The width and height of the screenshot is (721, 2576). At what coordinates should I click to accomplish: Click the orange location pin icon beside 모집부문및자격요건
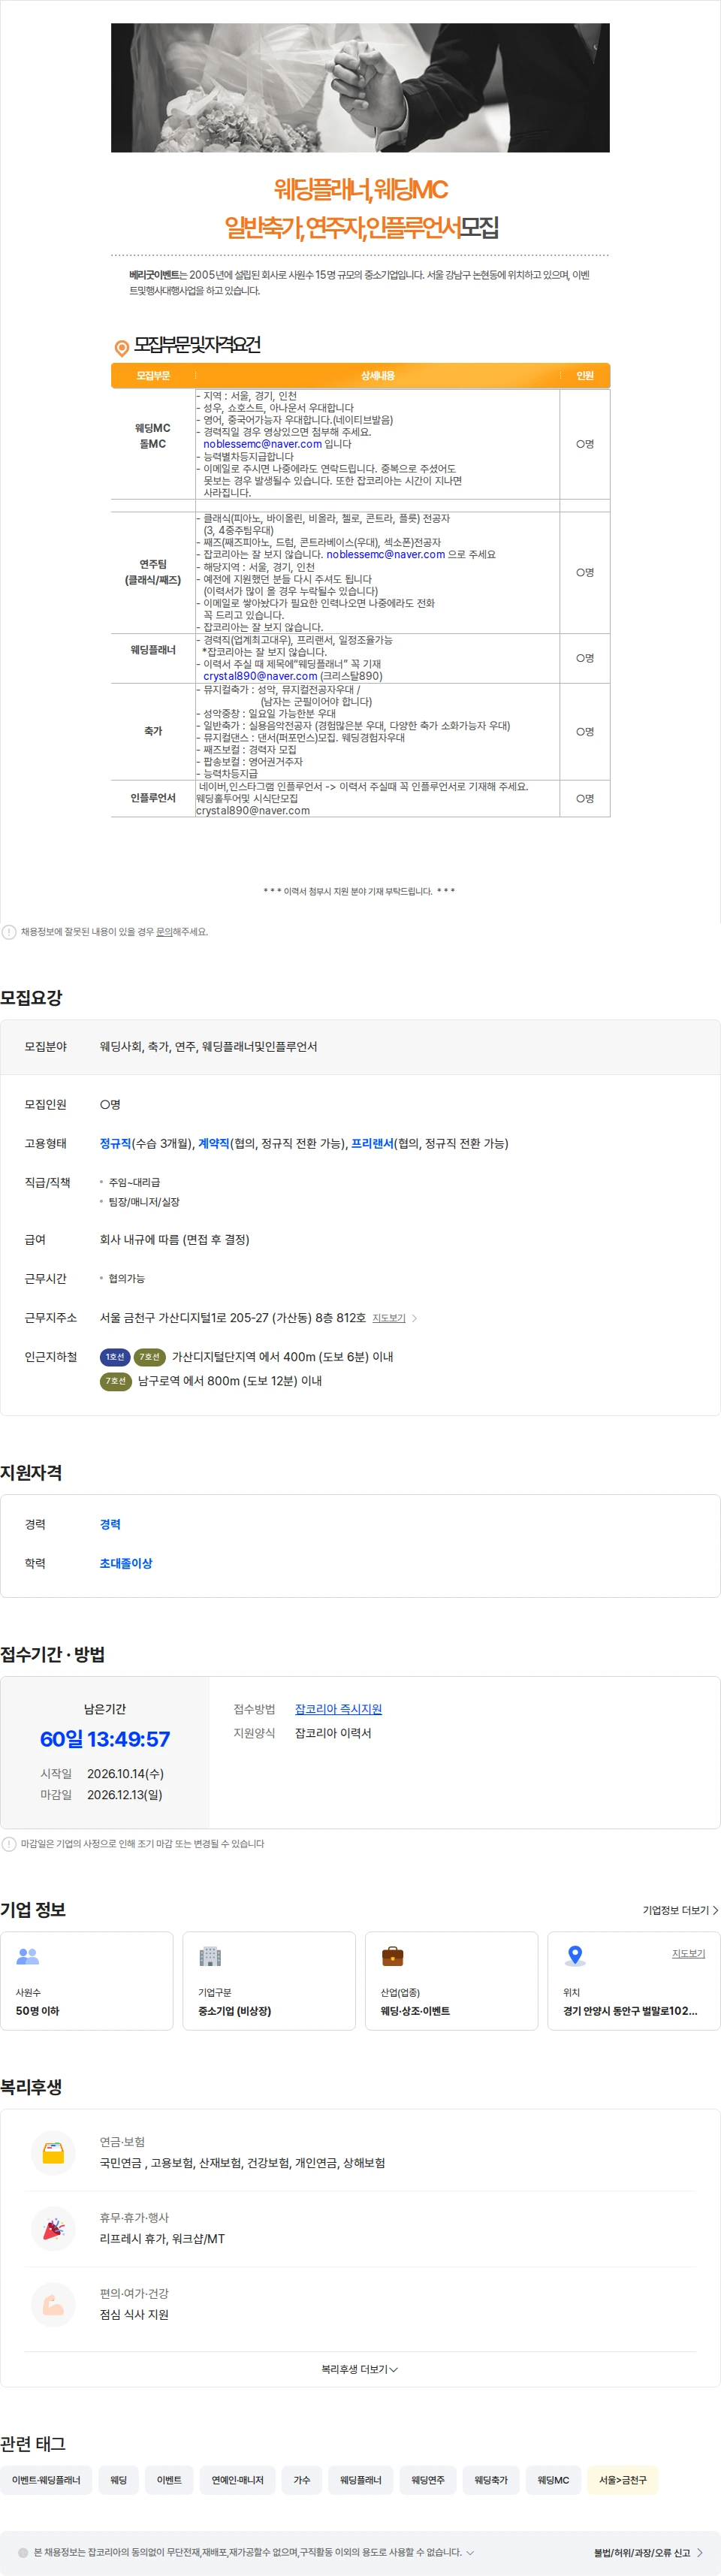121,347
